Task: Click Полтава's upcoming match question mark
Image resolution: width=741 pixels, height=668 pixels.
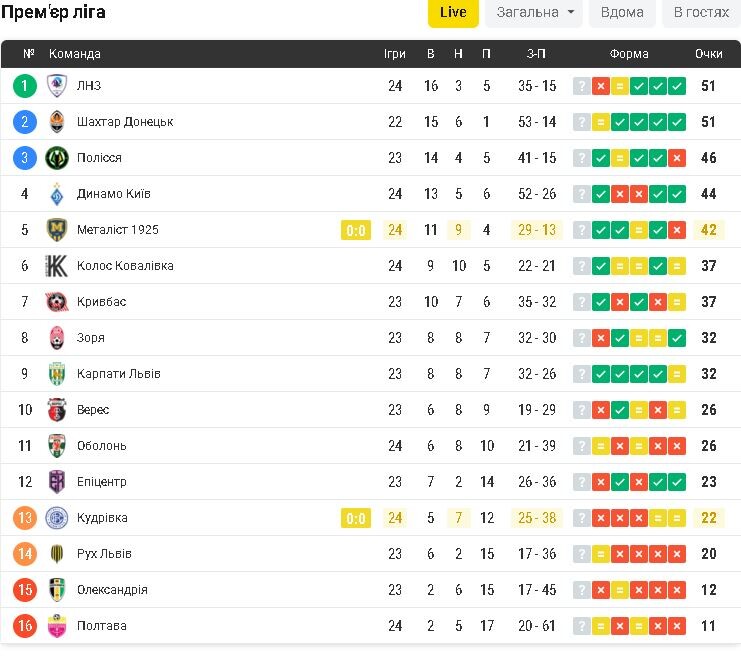Action: 581,626
